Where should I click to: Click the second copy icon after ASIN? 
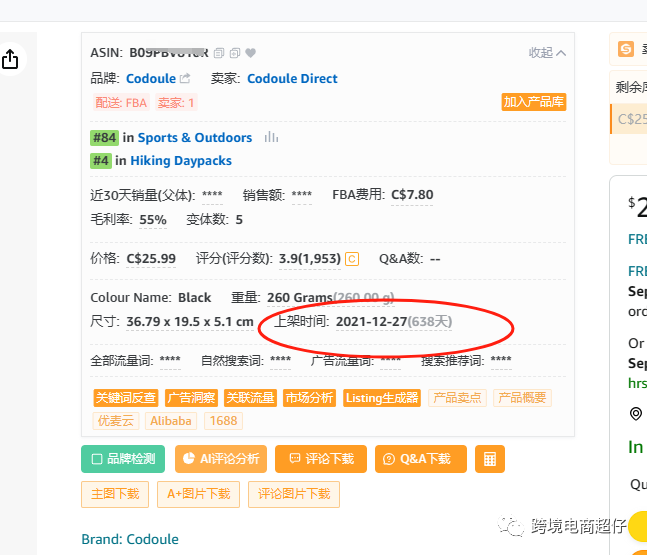(235, 53)
